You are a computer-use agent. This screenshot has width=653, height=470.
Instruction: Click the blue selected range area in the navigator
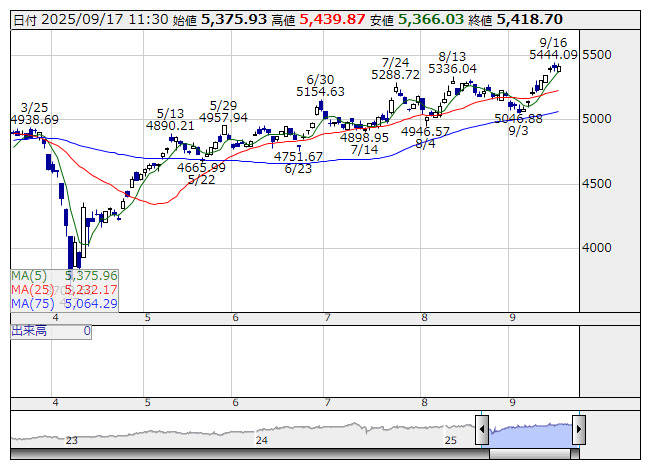[531, 435]
